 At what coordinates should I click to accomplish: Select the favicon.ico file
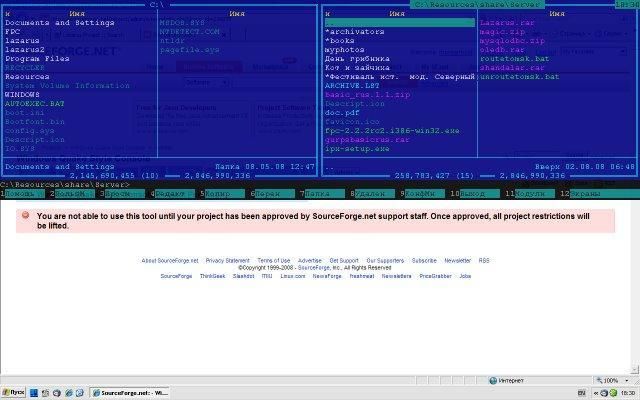[352, 122]
